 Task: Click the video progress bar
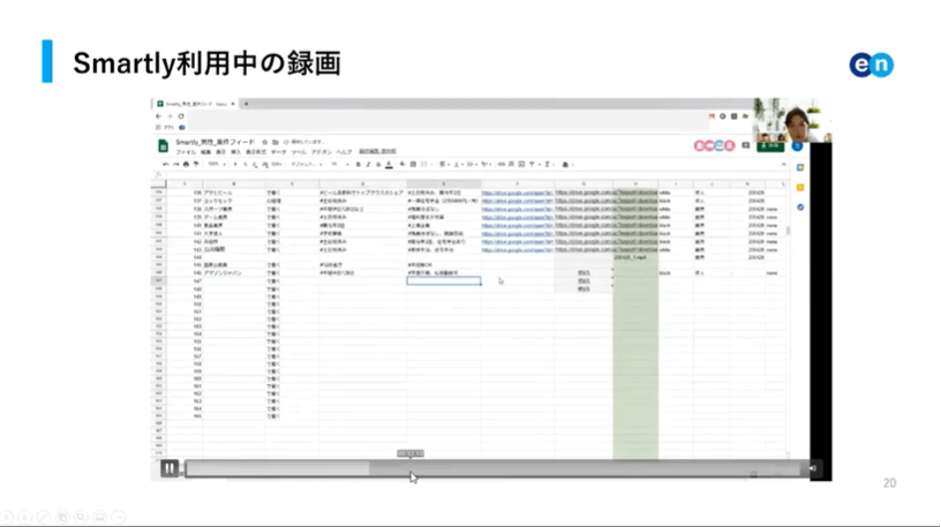495,469
